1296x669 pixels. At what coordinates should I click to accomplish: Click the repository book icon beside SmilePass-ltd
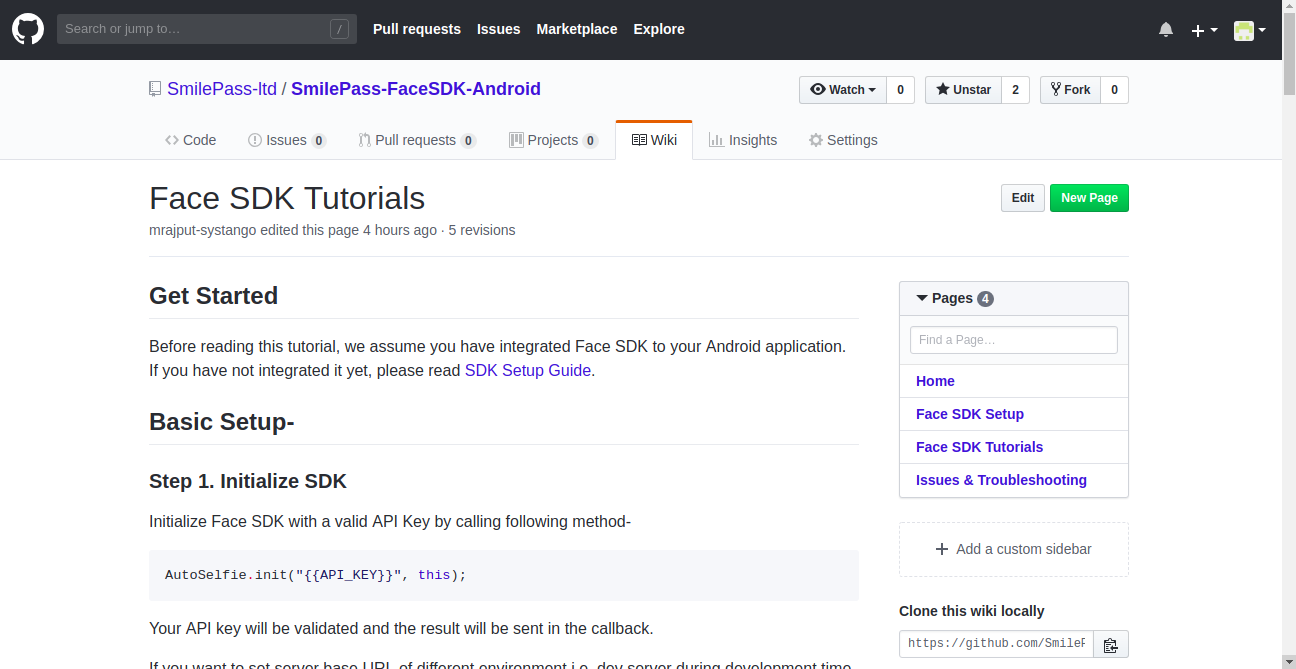point(155,89)
